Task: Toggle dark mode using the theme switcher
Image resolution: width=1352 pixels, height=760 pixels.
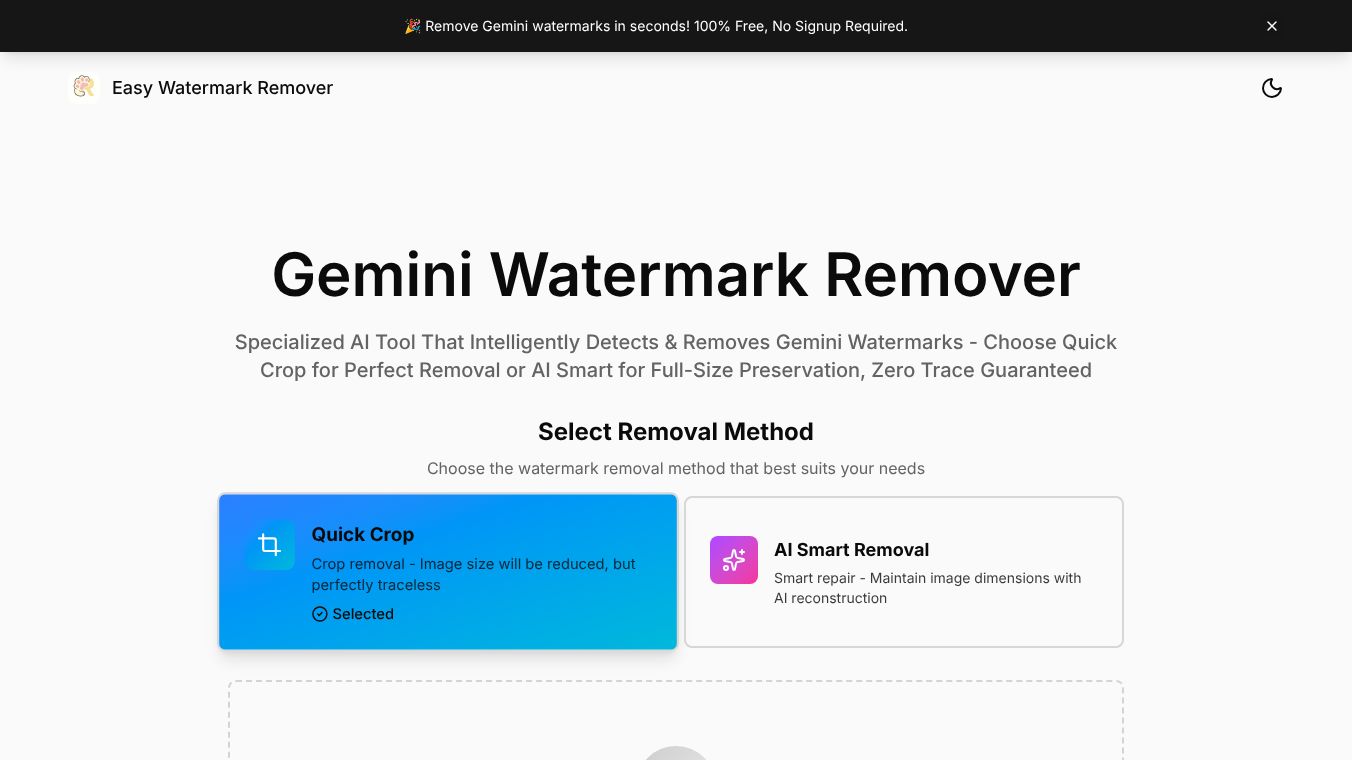Action: click(1272, 88)
